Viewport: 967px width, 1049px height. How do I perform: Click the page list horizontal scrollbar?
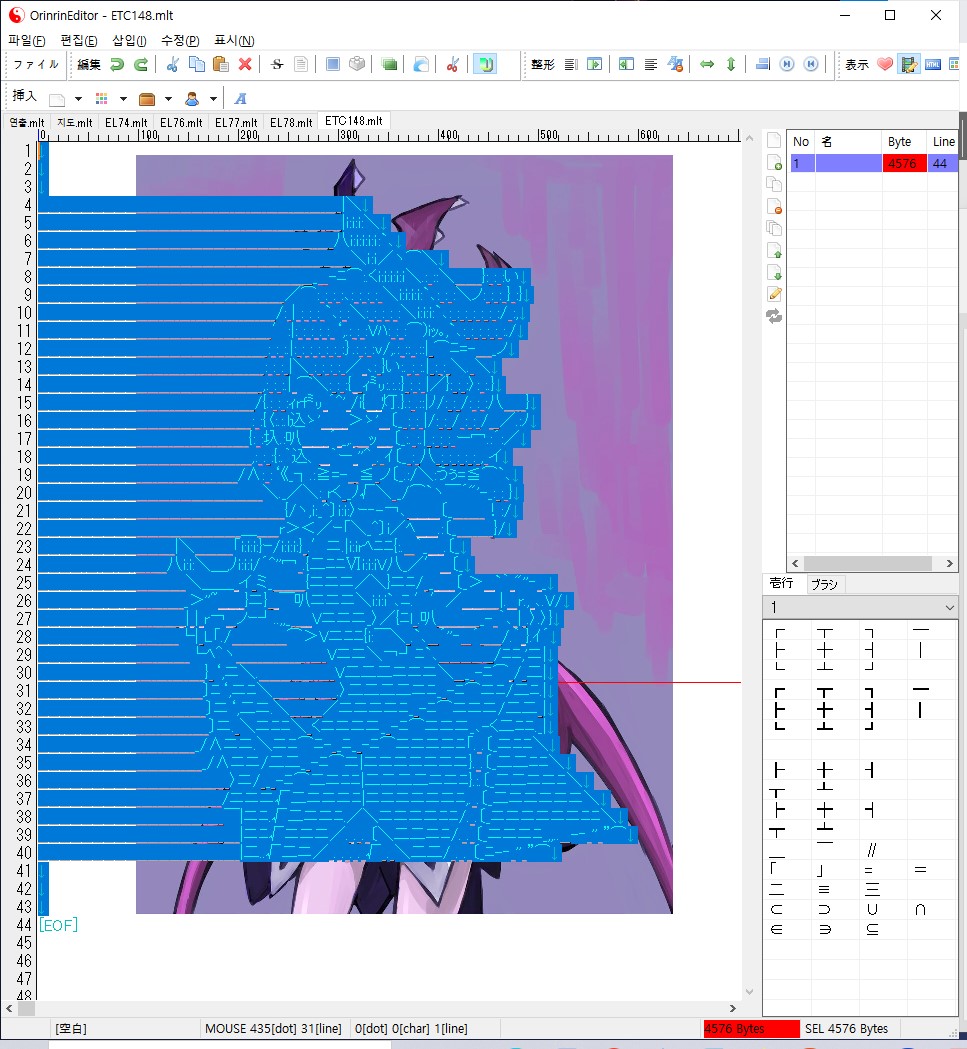(x=868, y=564)
